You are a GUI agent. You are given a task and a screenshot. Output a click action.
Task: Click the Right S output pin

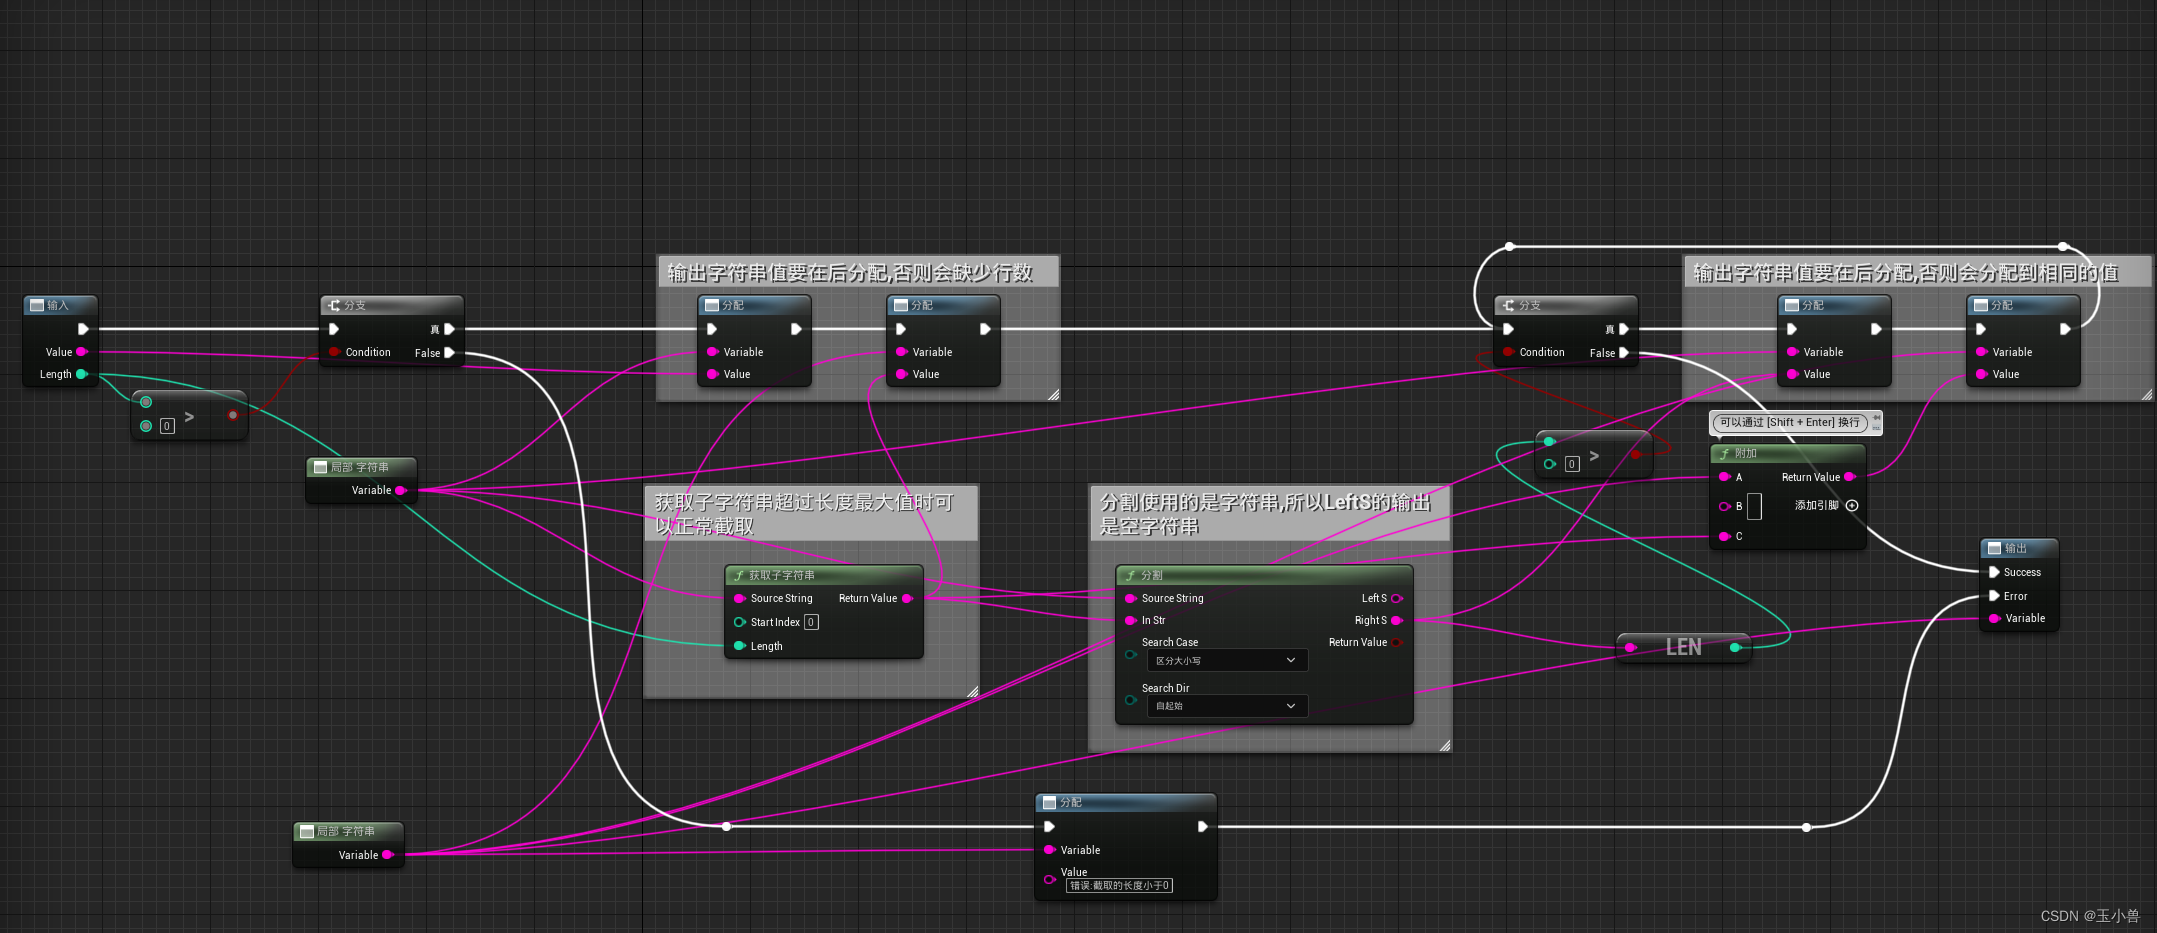pos(1397,620)
